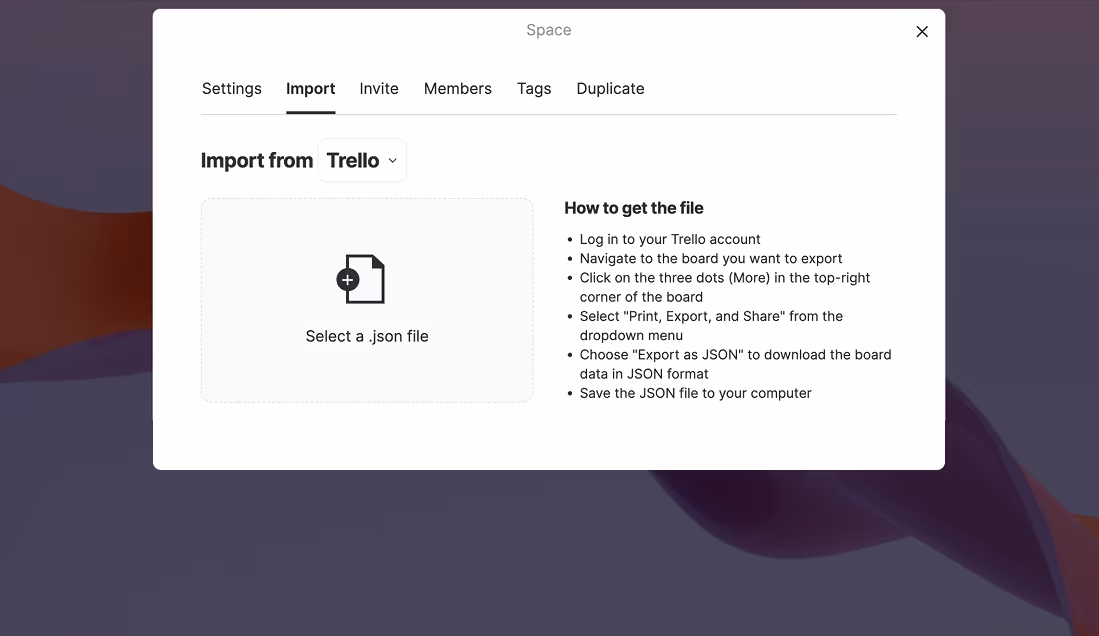Open the Import from source selector
The image size is (1099, 636).
point(362,160)
